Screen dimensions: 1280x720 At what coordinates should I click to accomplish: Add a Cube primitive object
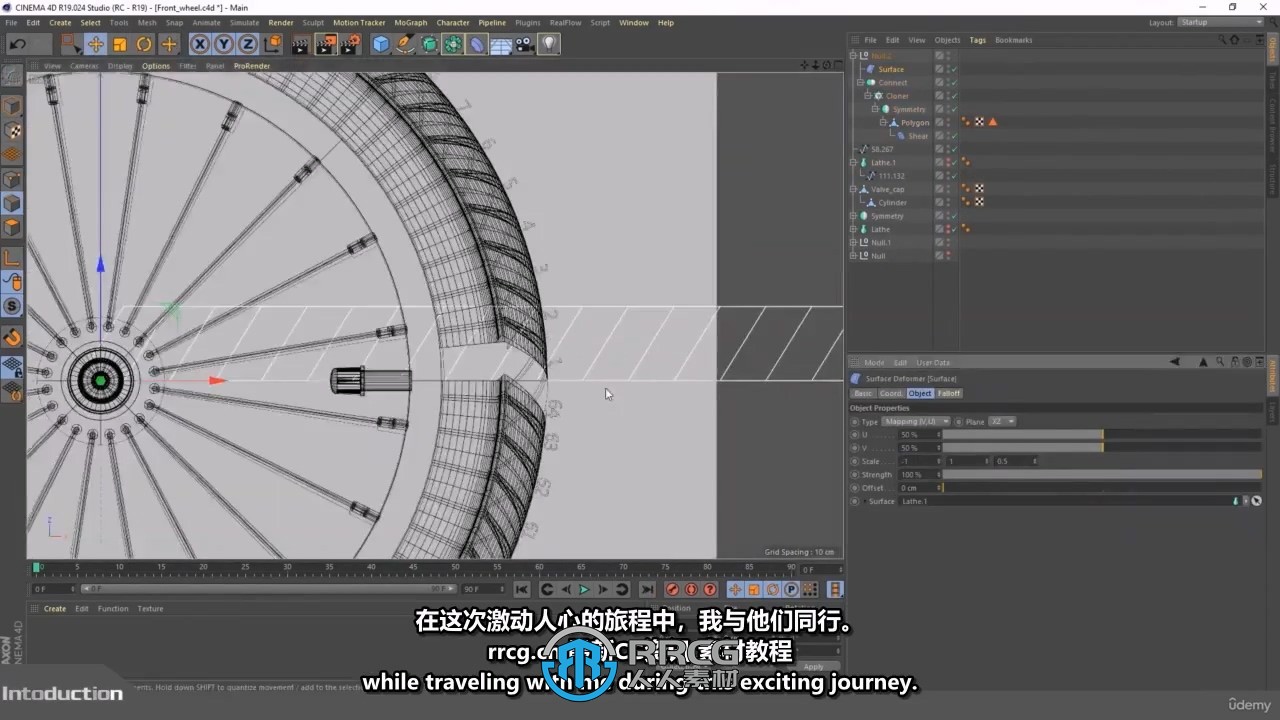tap(381, 44)
